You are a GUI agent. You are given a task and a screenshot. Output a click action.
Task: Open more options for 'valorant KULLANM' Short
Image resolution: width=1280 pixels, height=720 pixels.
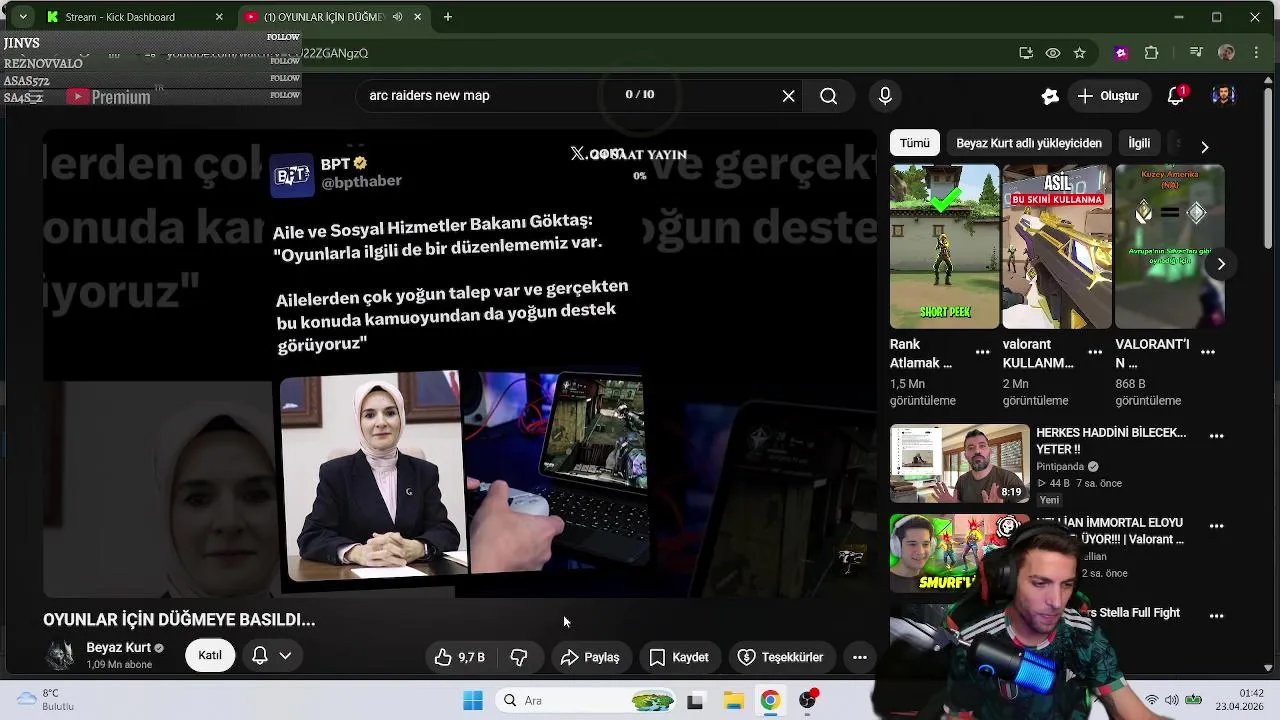pyautogui.click(x=1095, y=352)
